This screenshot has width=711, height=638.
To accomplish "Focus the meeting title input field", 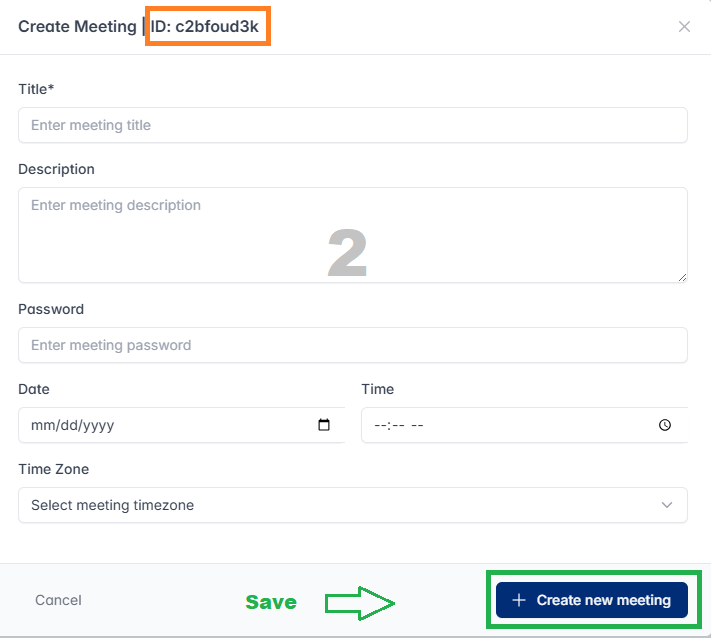I will click(352, 125).
